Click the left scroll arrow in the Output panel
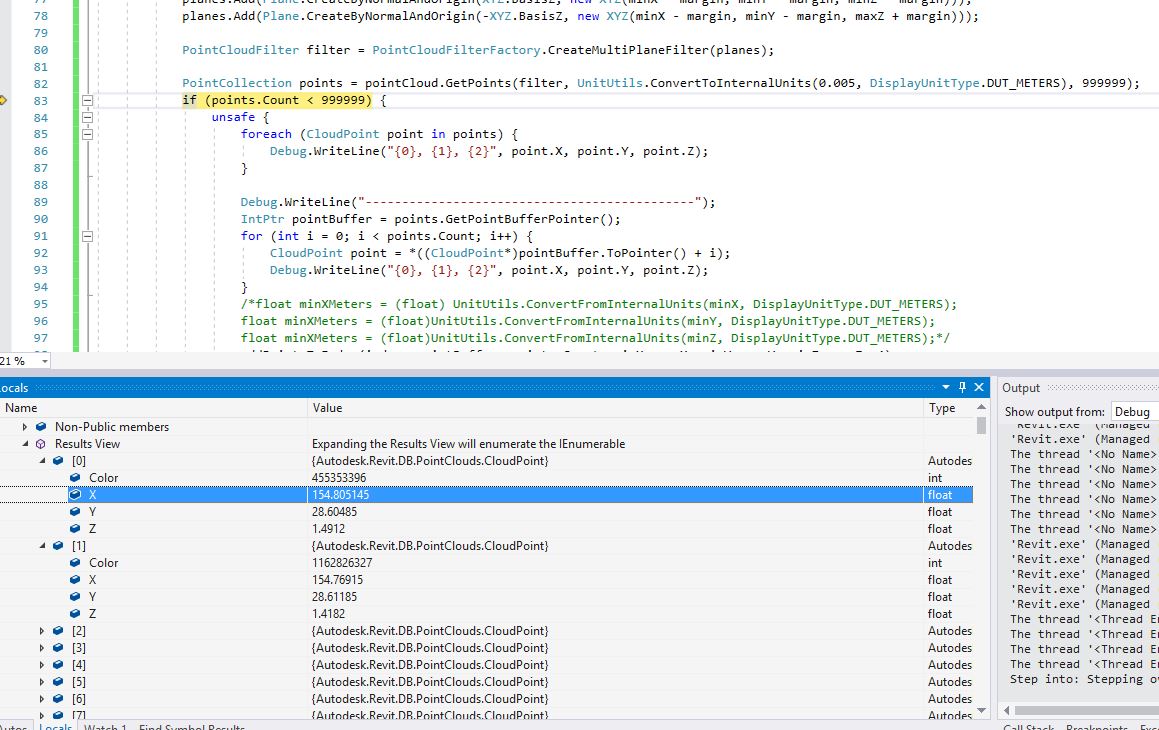This screenshot has height=730, width=1159. pos(1005,710)
